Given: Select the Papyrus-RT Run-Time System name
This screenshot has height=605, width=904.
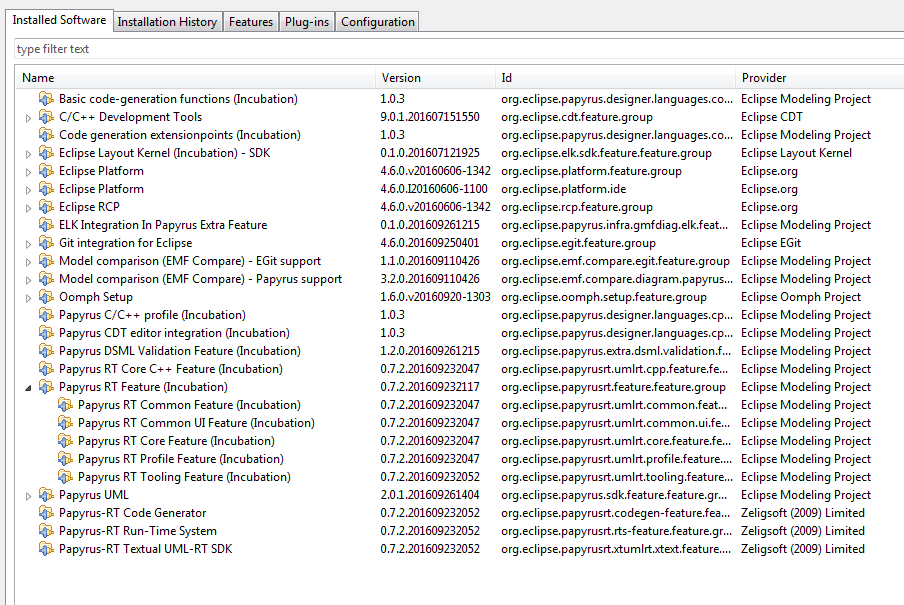Looking at the screenshot, I should pyautogui.click(x=138, y=531).
